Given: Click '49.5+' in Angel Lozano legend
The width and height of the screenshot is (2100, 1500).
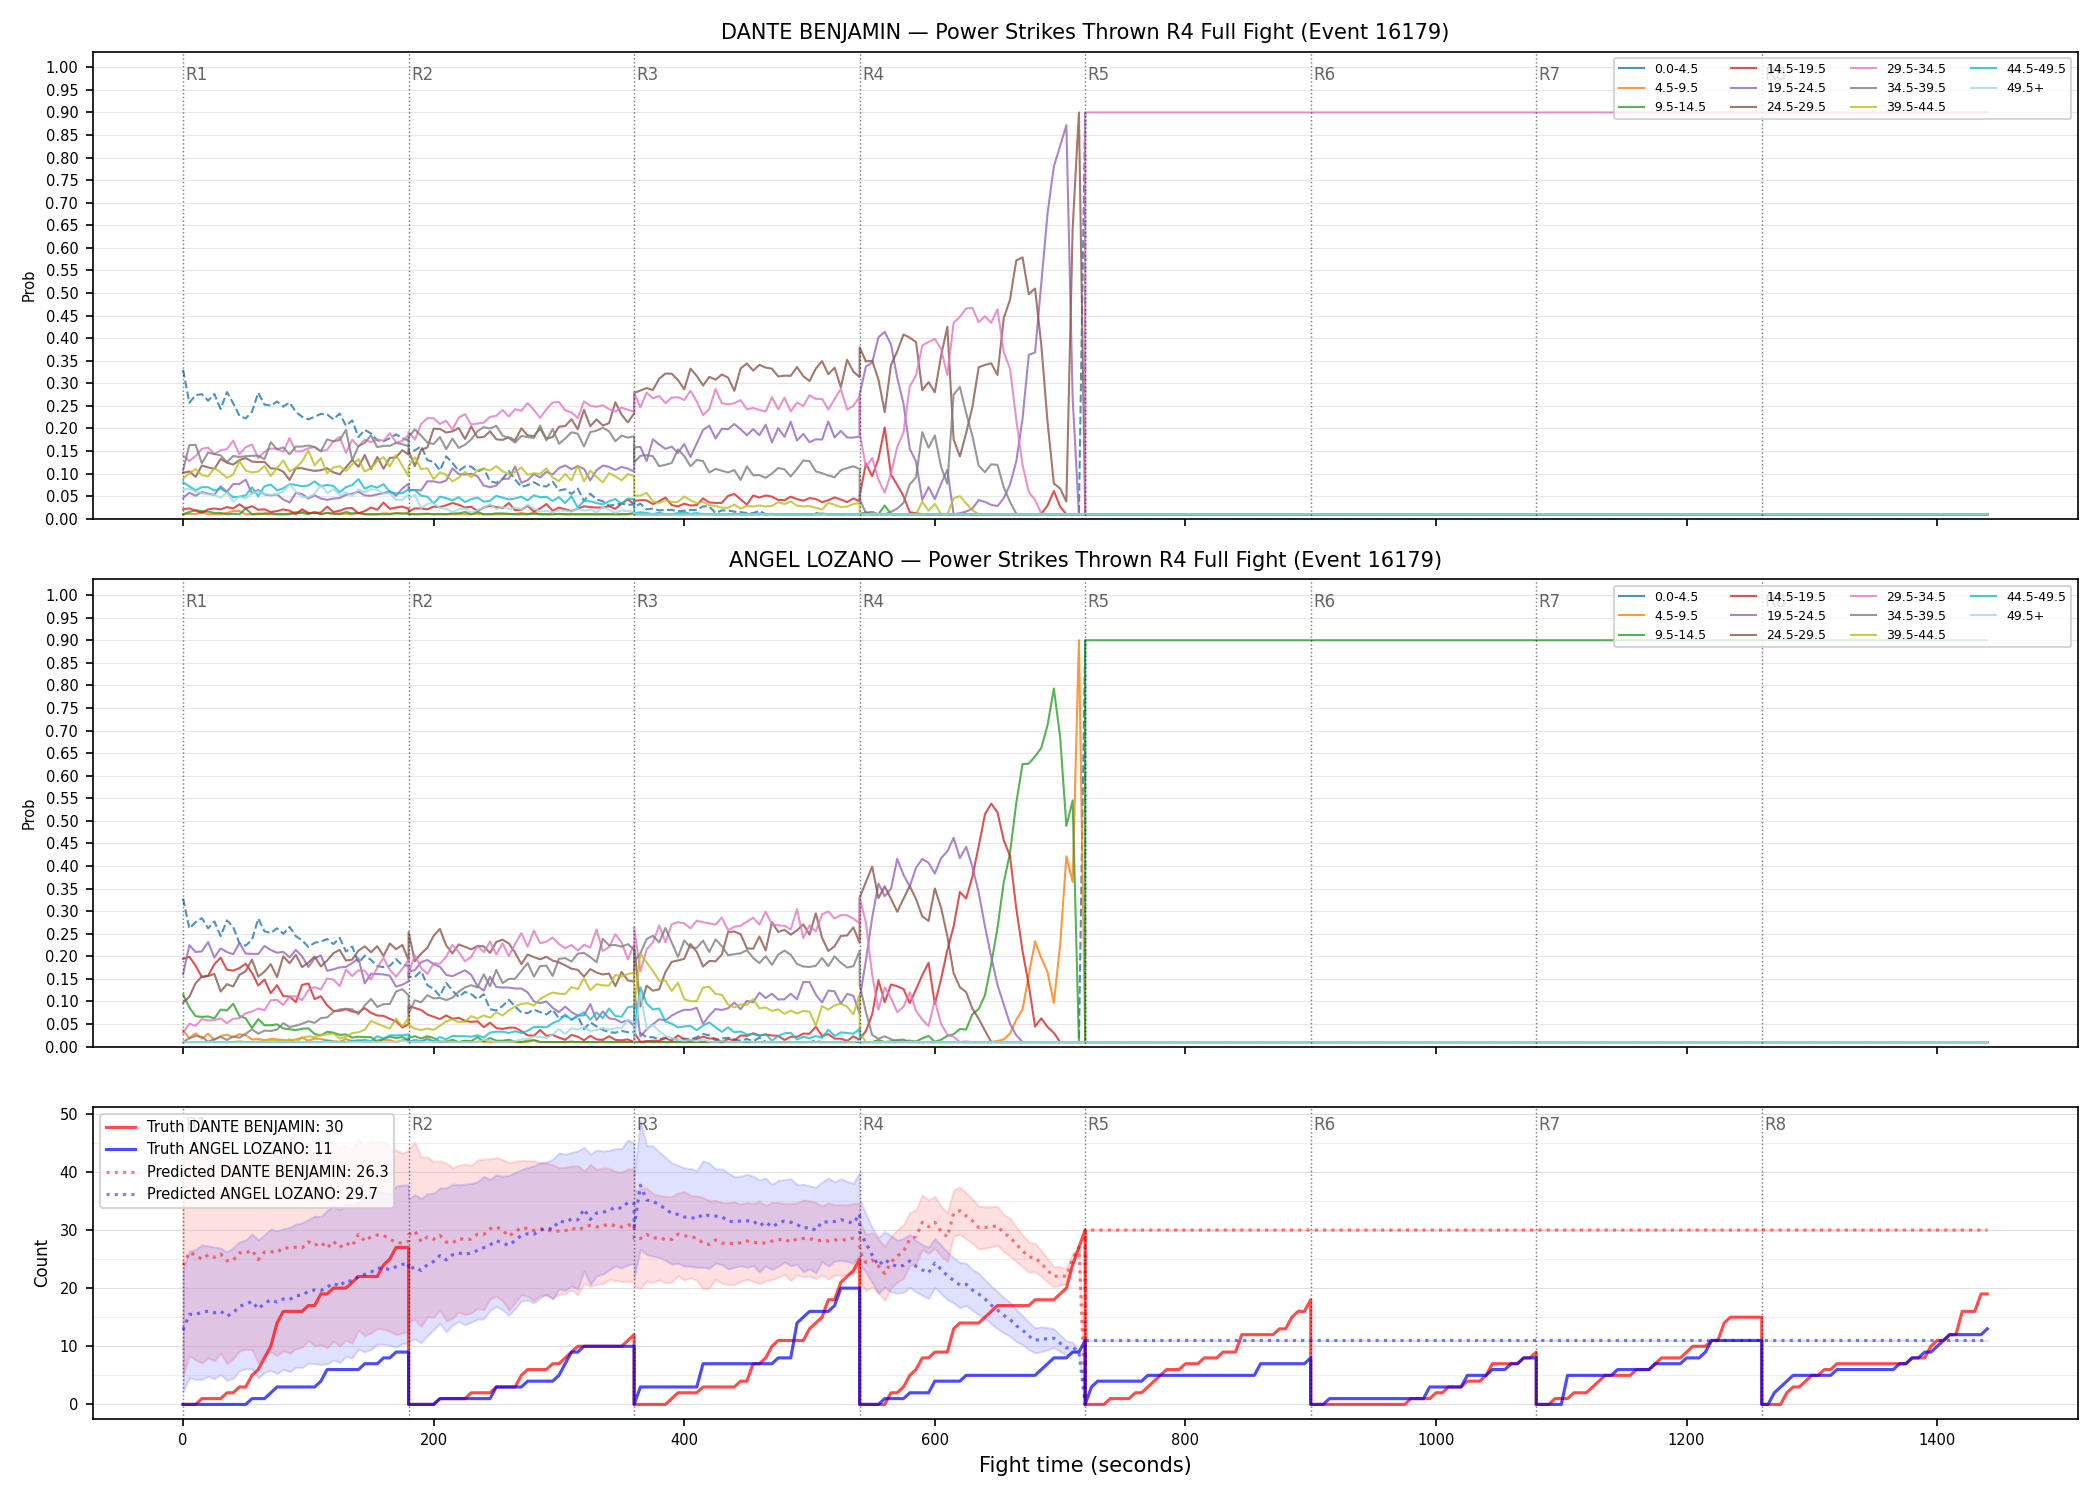Looking at the screenshot, I should click(x=2025, y=616).
